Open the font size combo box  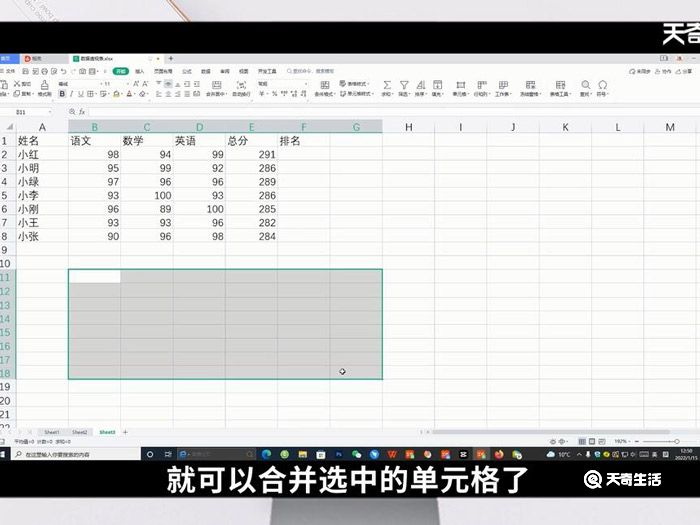[x=117, y=83]
